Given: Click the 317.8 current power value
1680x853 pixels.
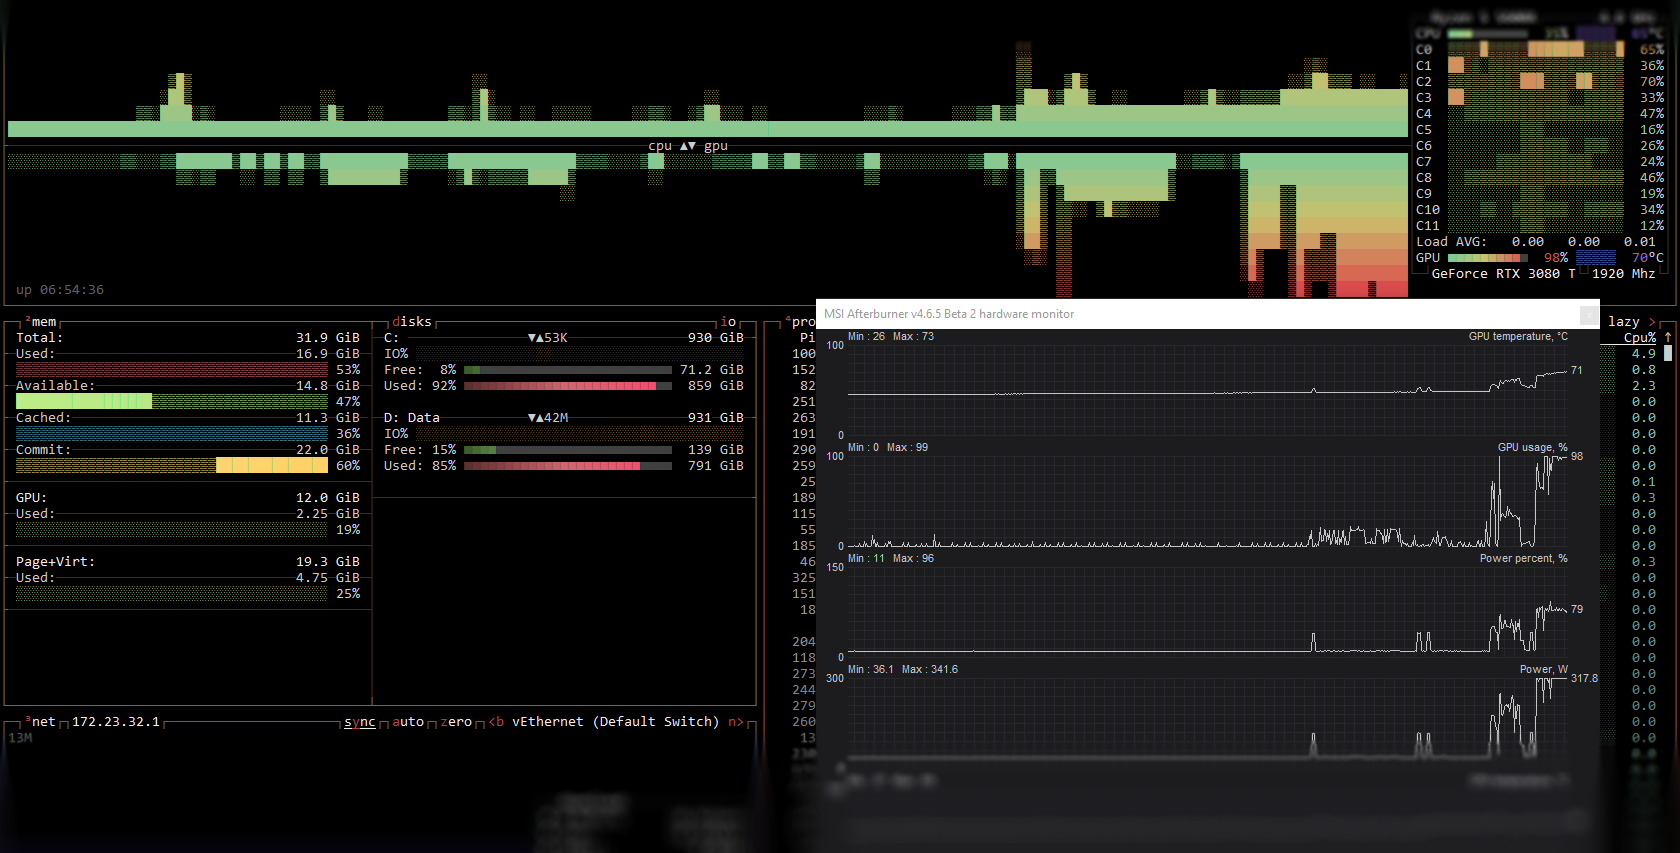Looking at the screenshot, I should click(x=1584, y=678).
